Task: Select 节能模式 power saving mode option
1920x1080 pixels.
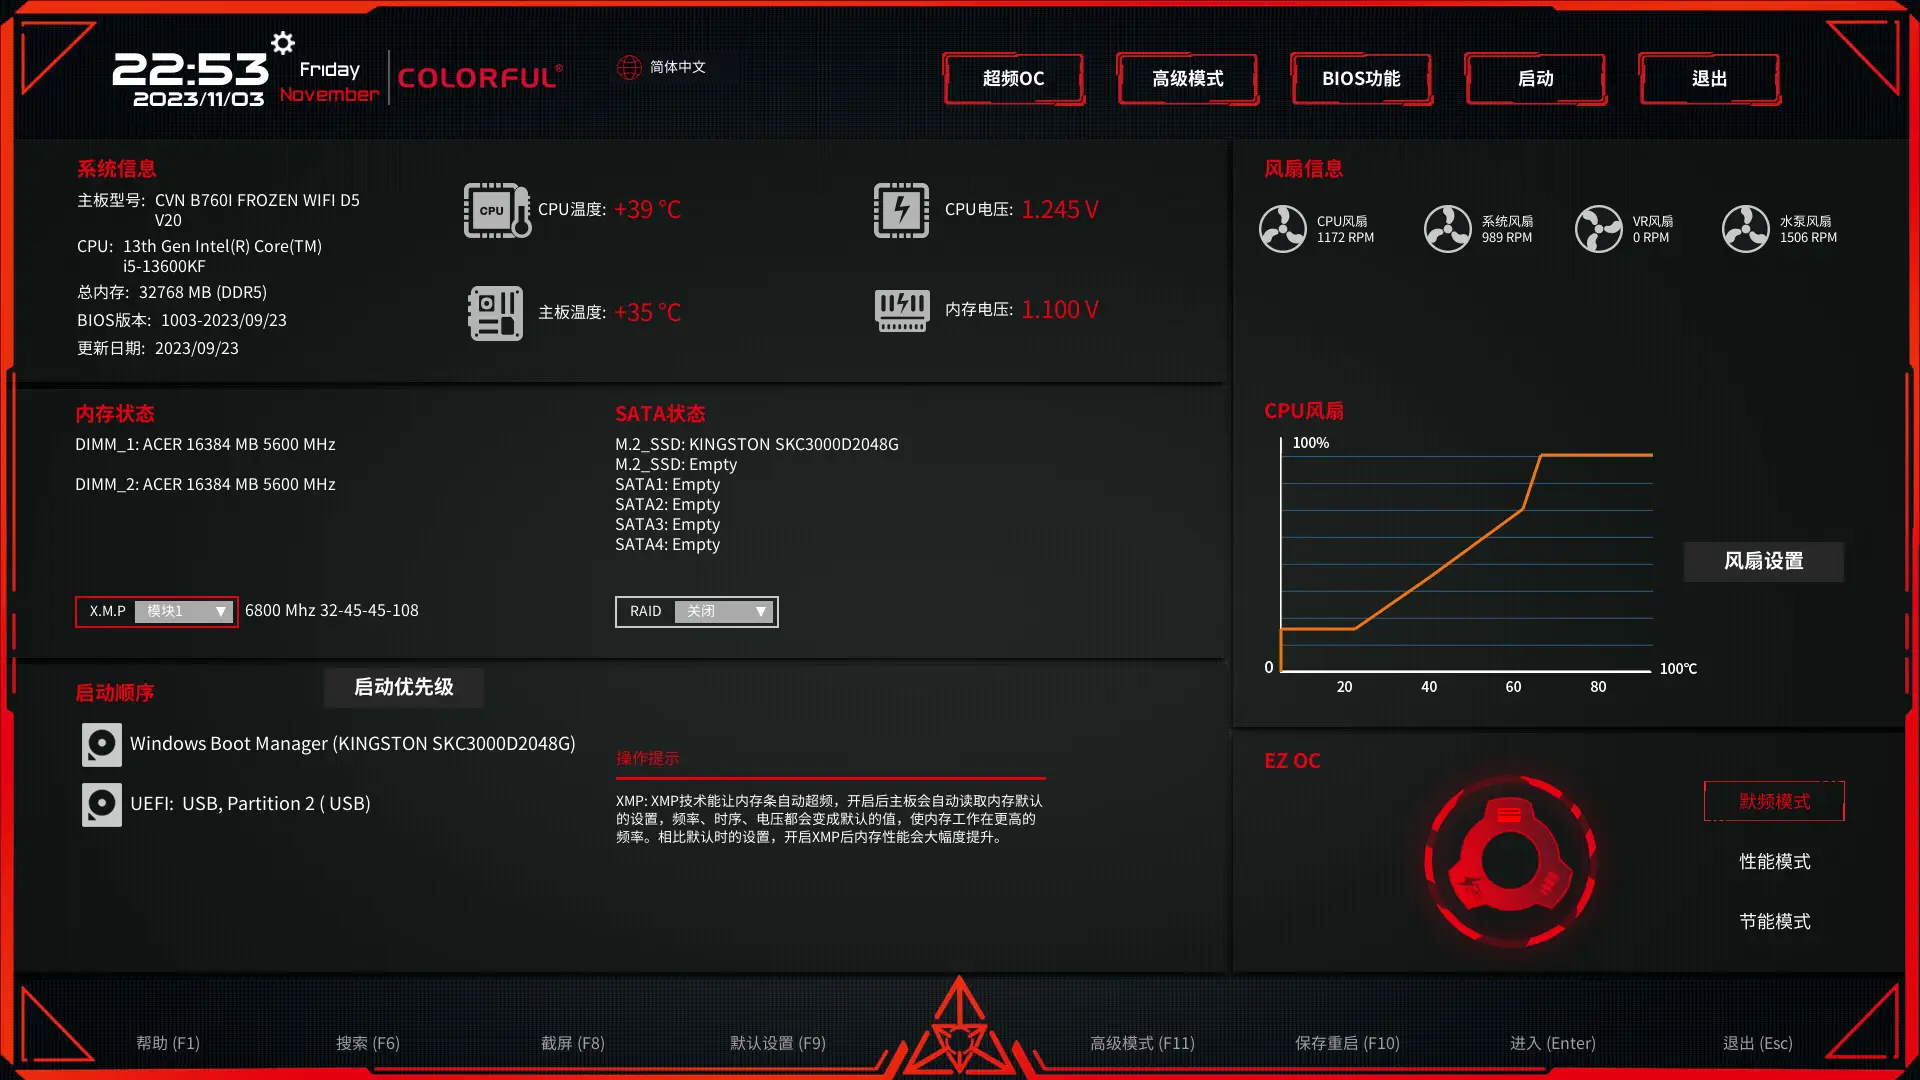Action: click(x=1775, y=919)
